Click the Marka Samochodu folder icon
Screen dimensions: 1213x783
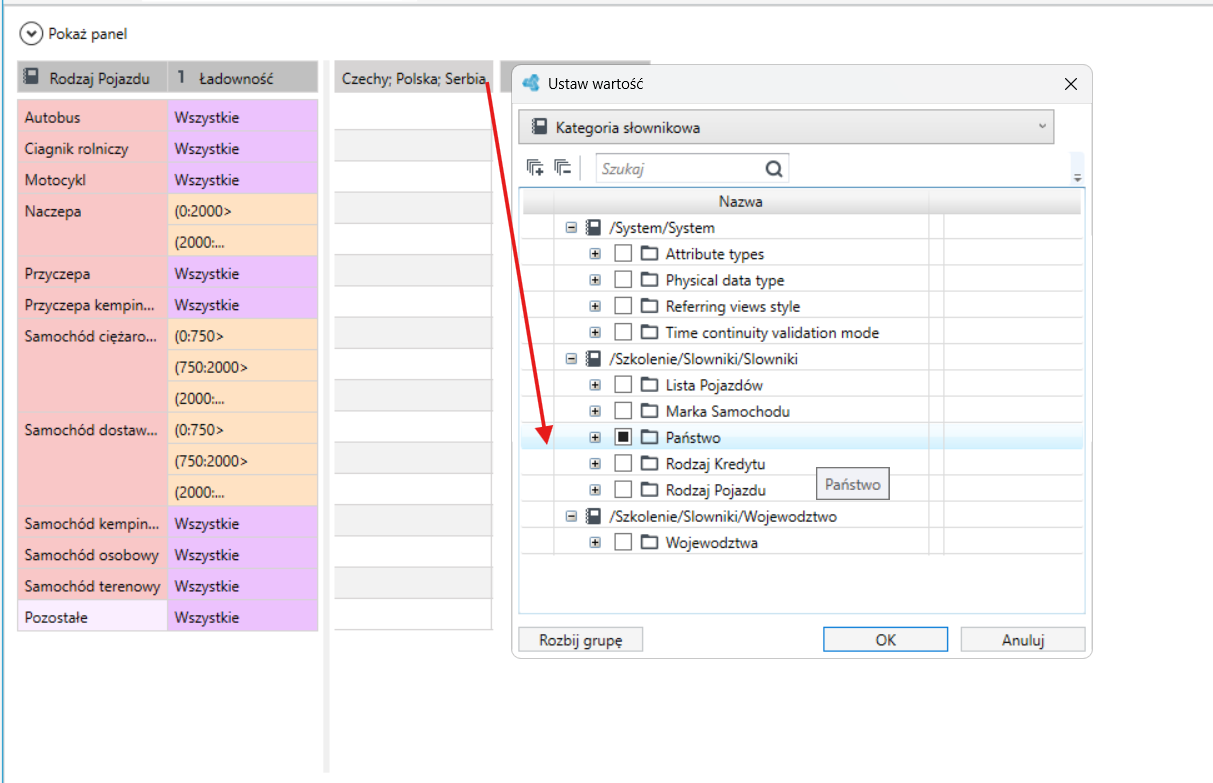click(x=649, y=411)
